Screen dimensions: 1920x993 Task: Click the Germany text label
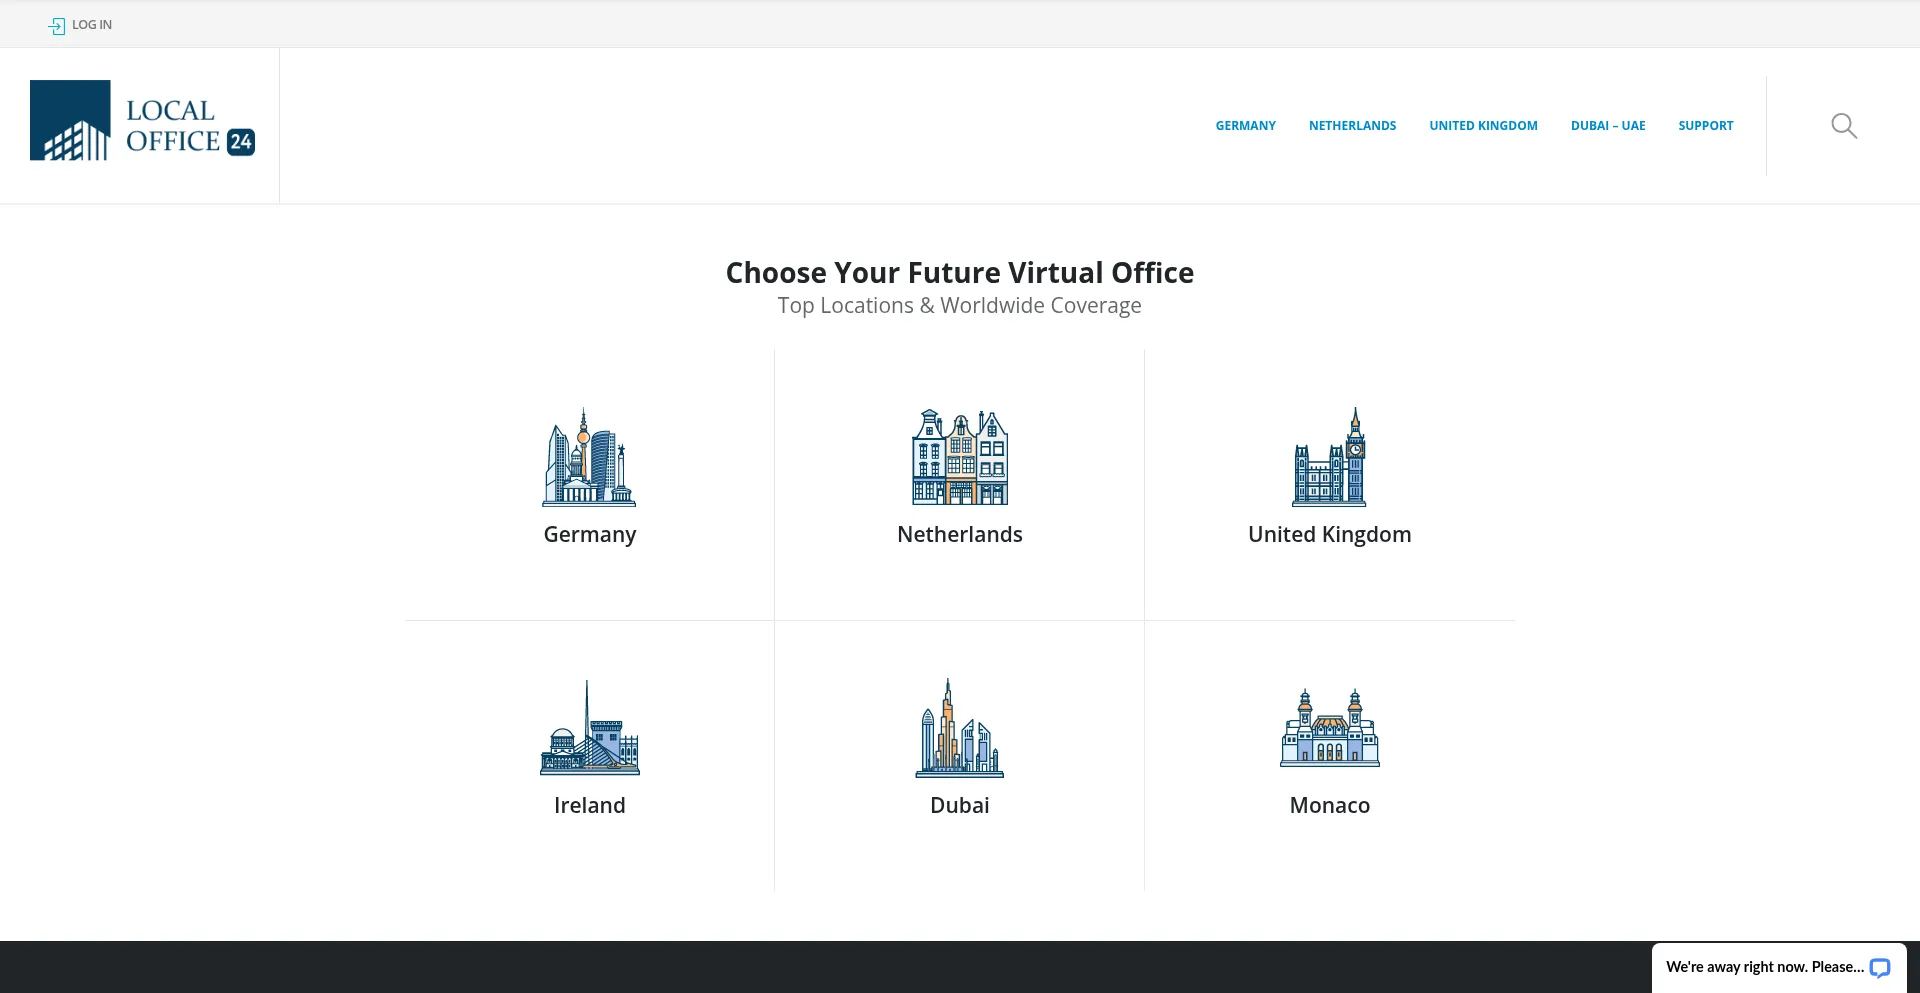point(589,535)
